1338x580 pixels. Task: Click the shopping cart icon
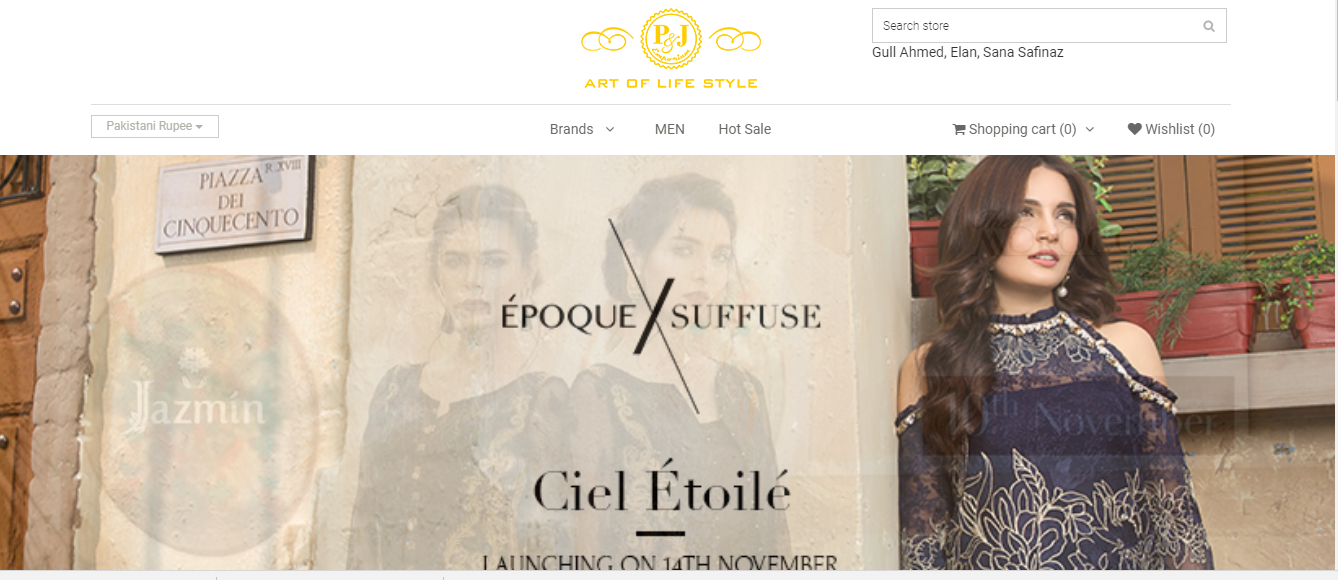point(959,129)
